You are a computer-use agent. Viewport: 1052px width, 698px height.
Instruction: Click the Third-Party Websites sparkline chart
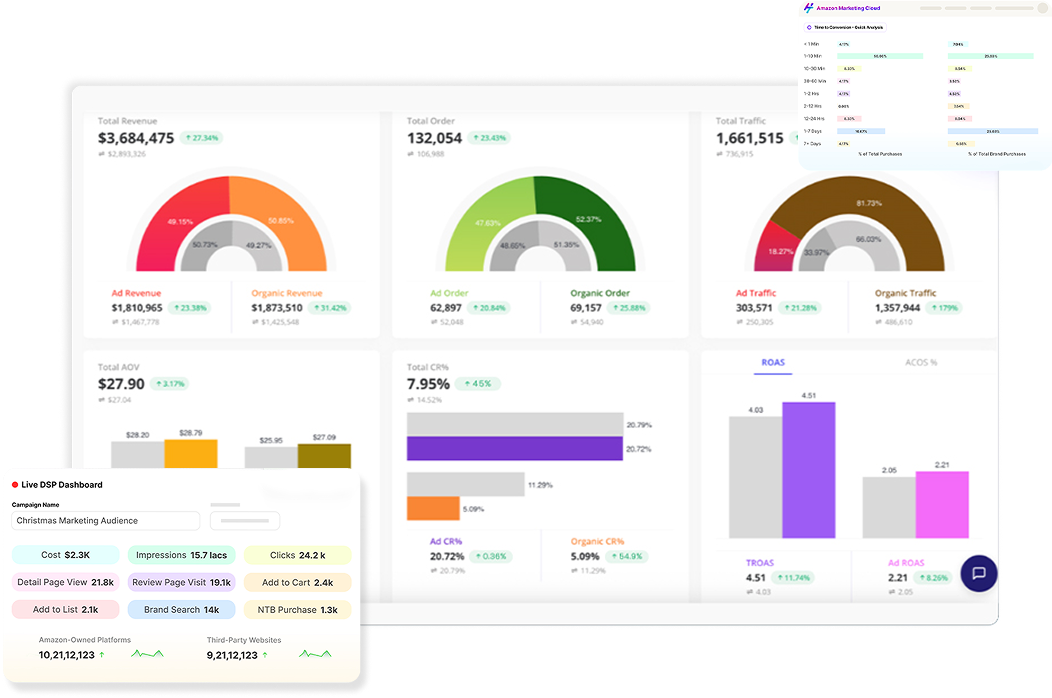pos(315,654)
